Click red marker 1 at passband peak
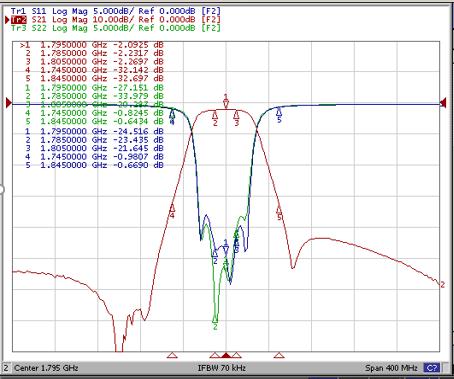Viewport: 454px width, 379px height. tap(226, 101)
